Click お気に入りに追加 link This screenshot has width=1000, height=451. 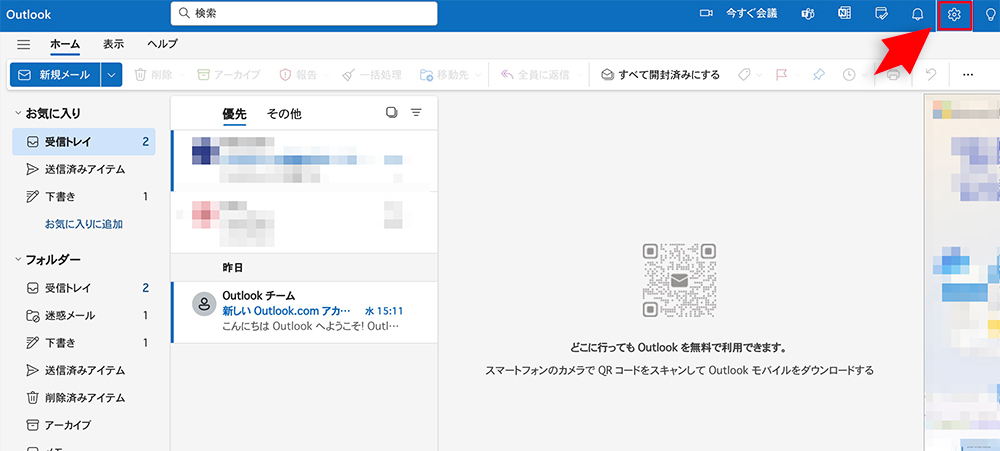coord(84,224)
